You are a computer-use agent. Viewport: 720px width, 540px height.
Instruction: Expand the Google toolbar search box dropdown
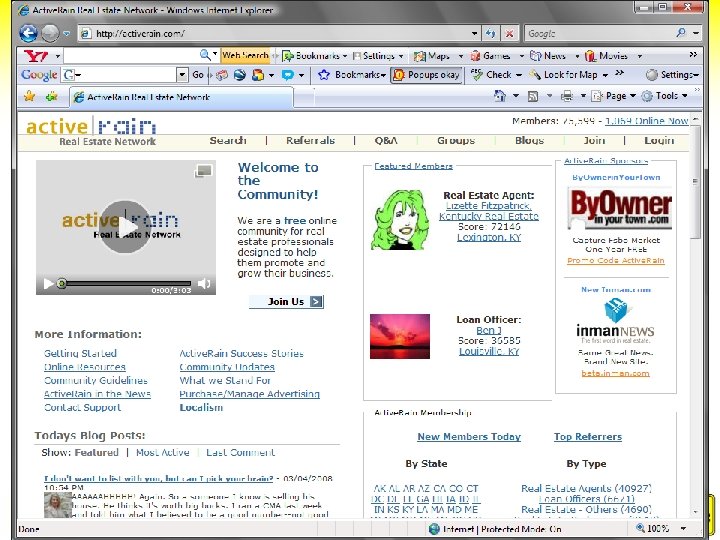tap(182, 75)
